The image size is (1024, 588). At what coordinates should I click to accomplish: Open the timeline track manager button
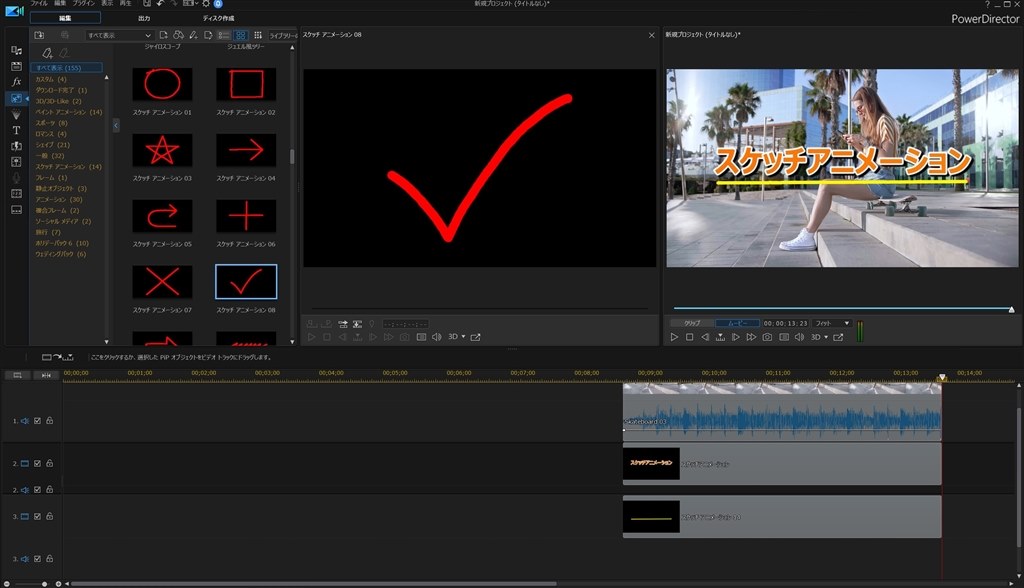(18, 375)
